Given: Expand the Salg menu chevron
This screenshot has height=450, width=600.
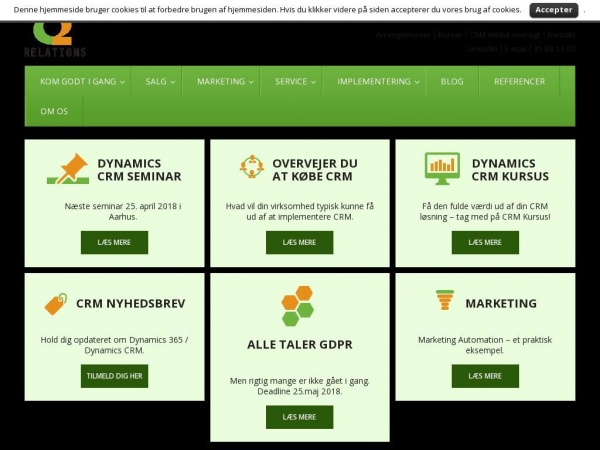Looking at the screenshot, I should click(x=173, y=82).
